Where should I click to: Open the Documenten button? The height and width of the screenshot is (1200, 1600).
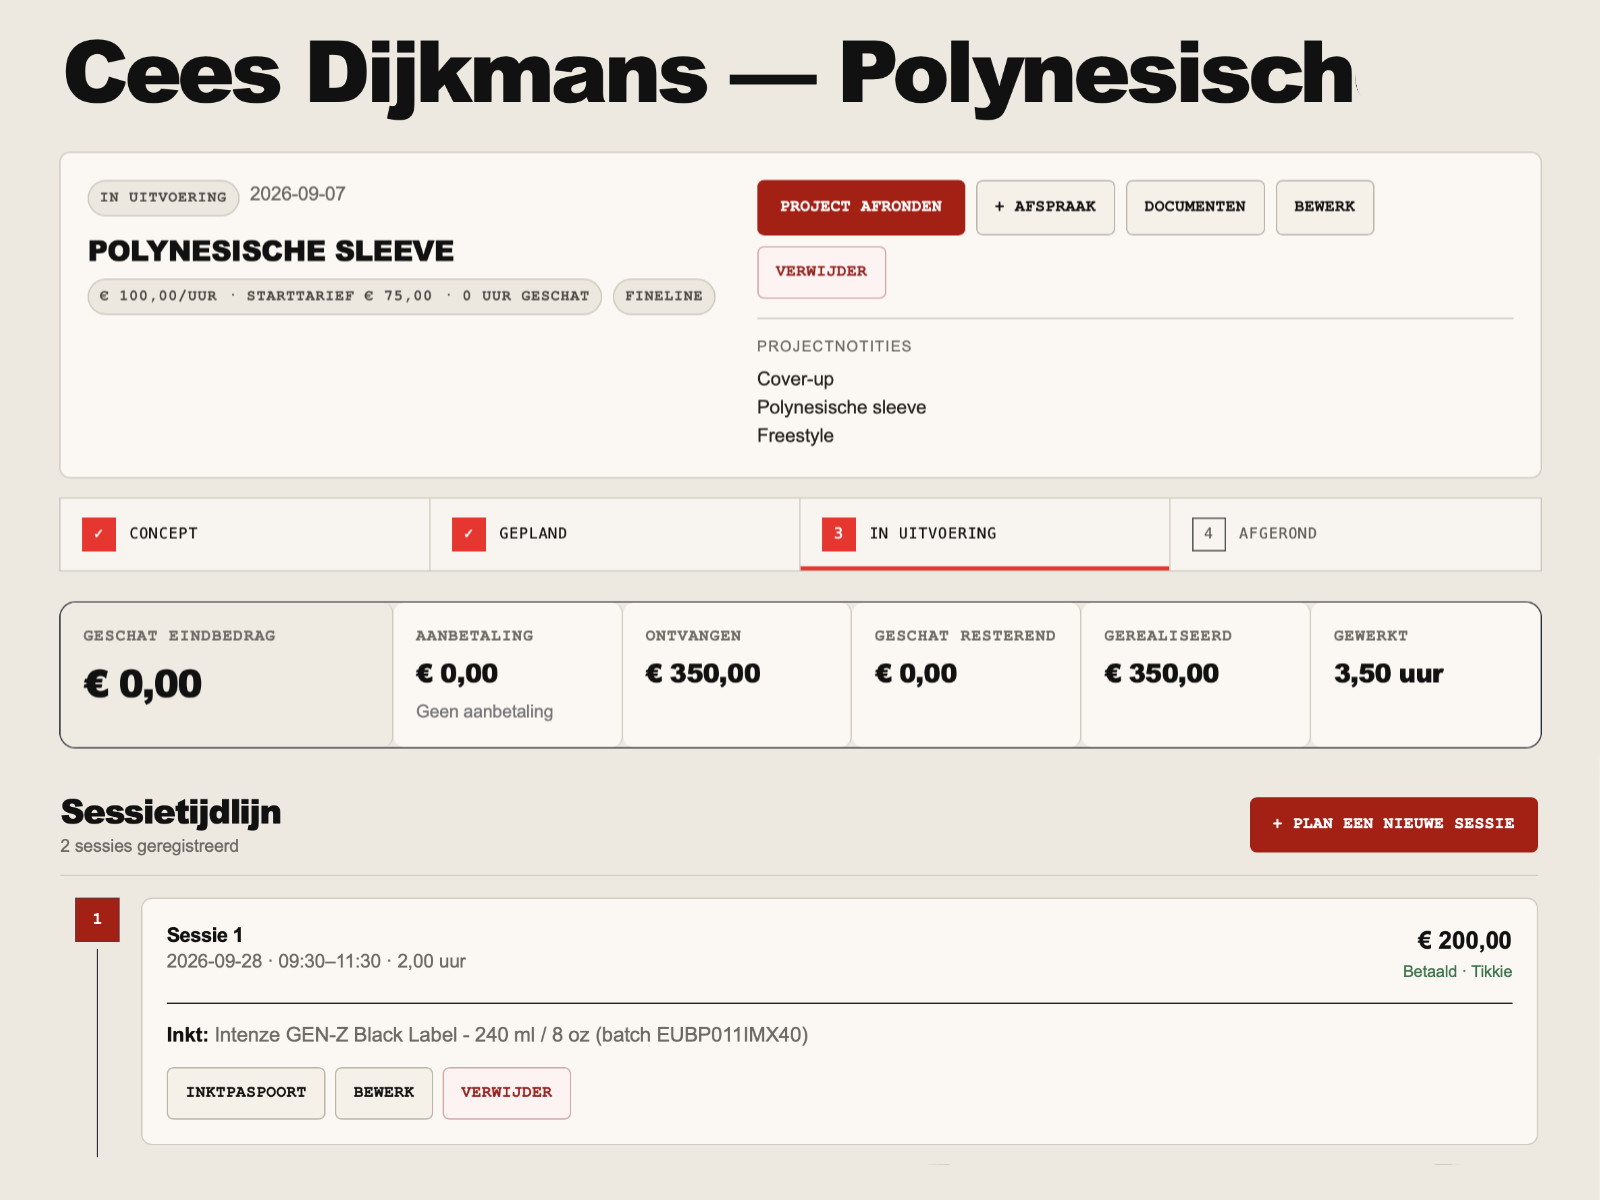(1195, 207)
